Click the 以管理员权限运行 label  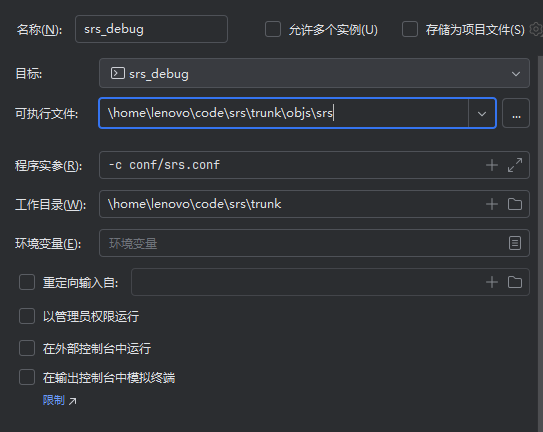[91, 316]
